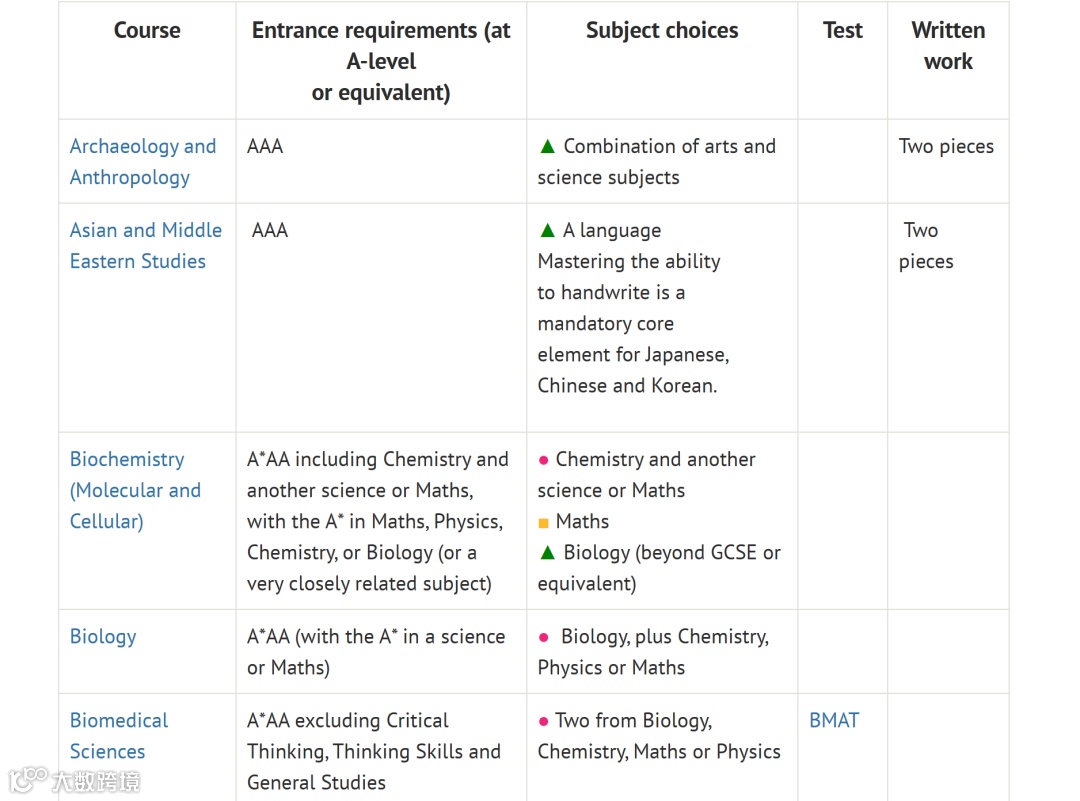Open the Archaeology and Anthropology course link
The width and height of the screenshot is (1080, 801).
pyautogui.click(x=142, y=161)
